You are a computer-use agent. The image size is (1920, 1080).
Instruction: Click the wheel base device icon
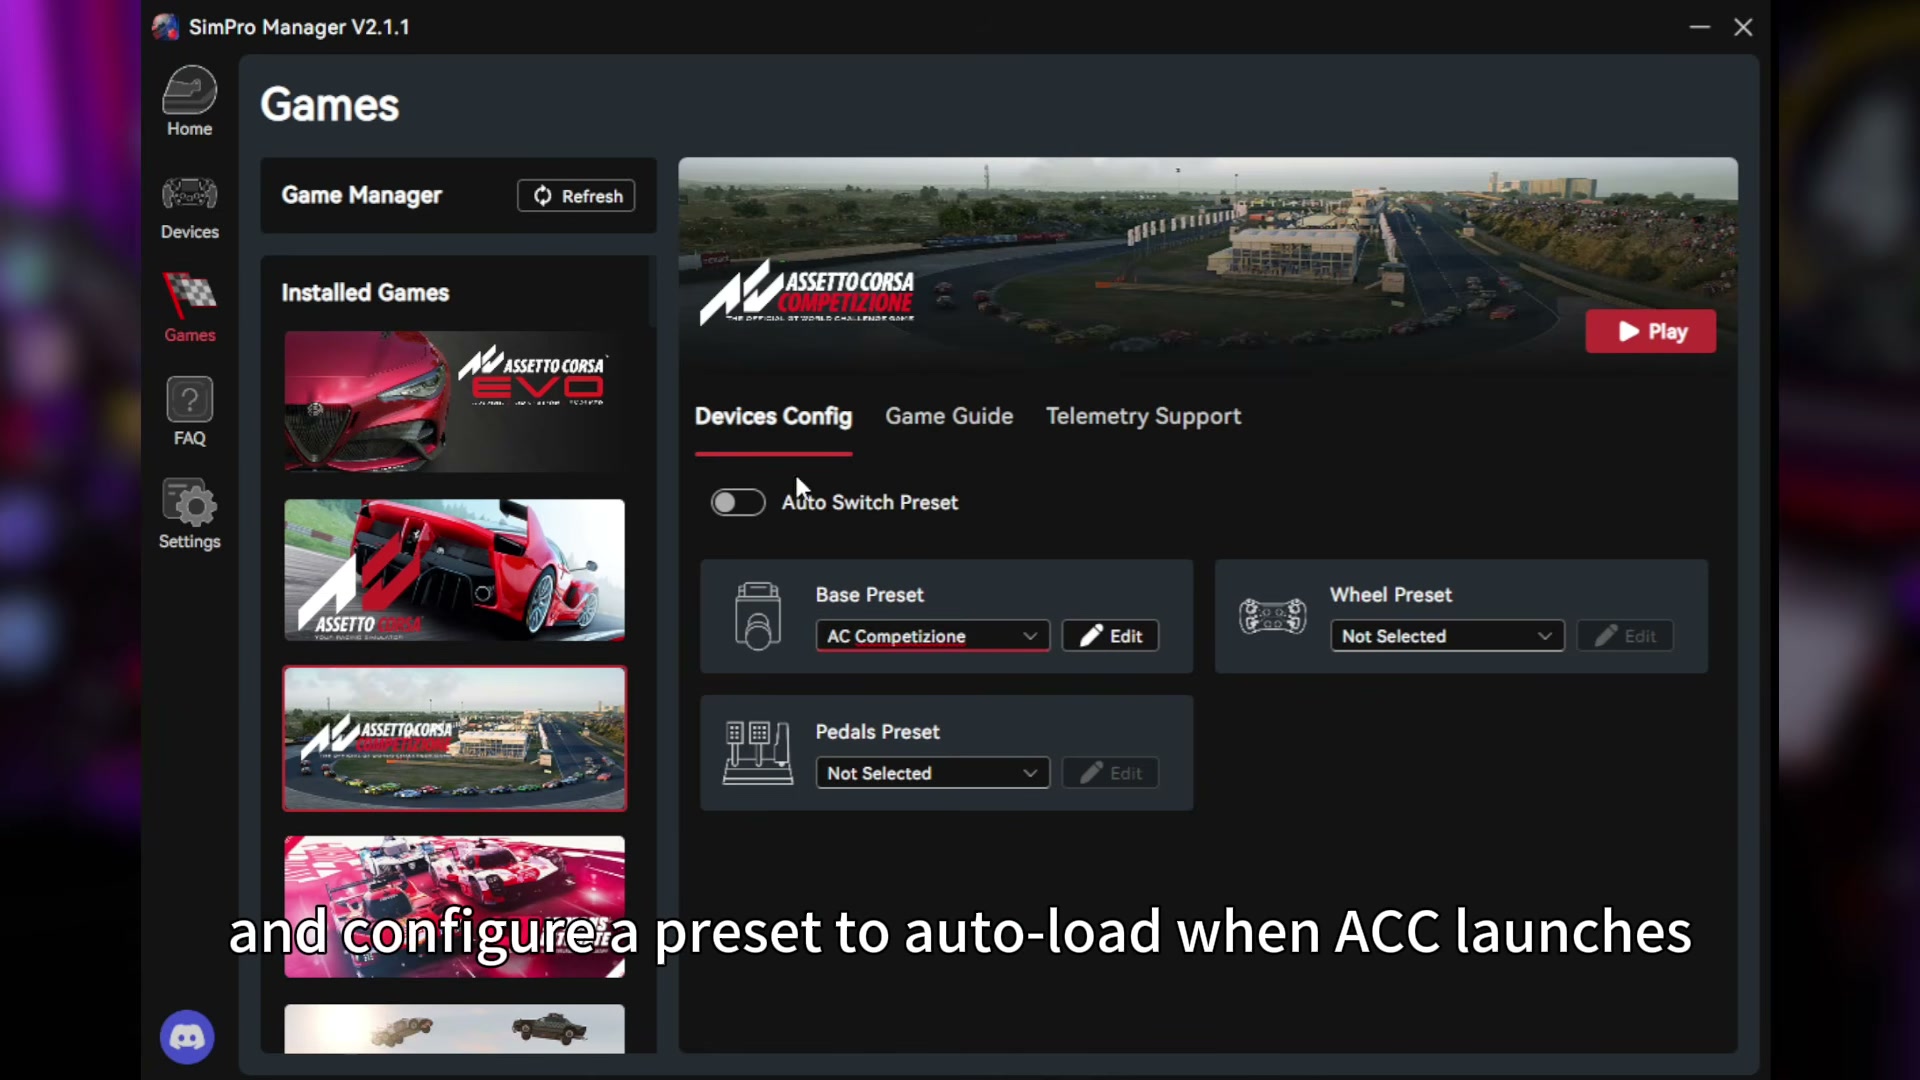(x=757, y=616)
